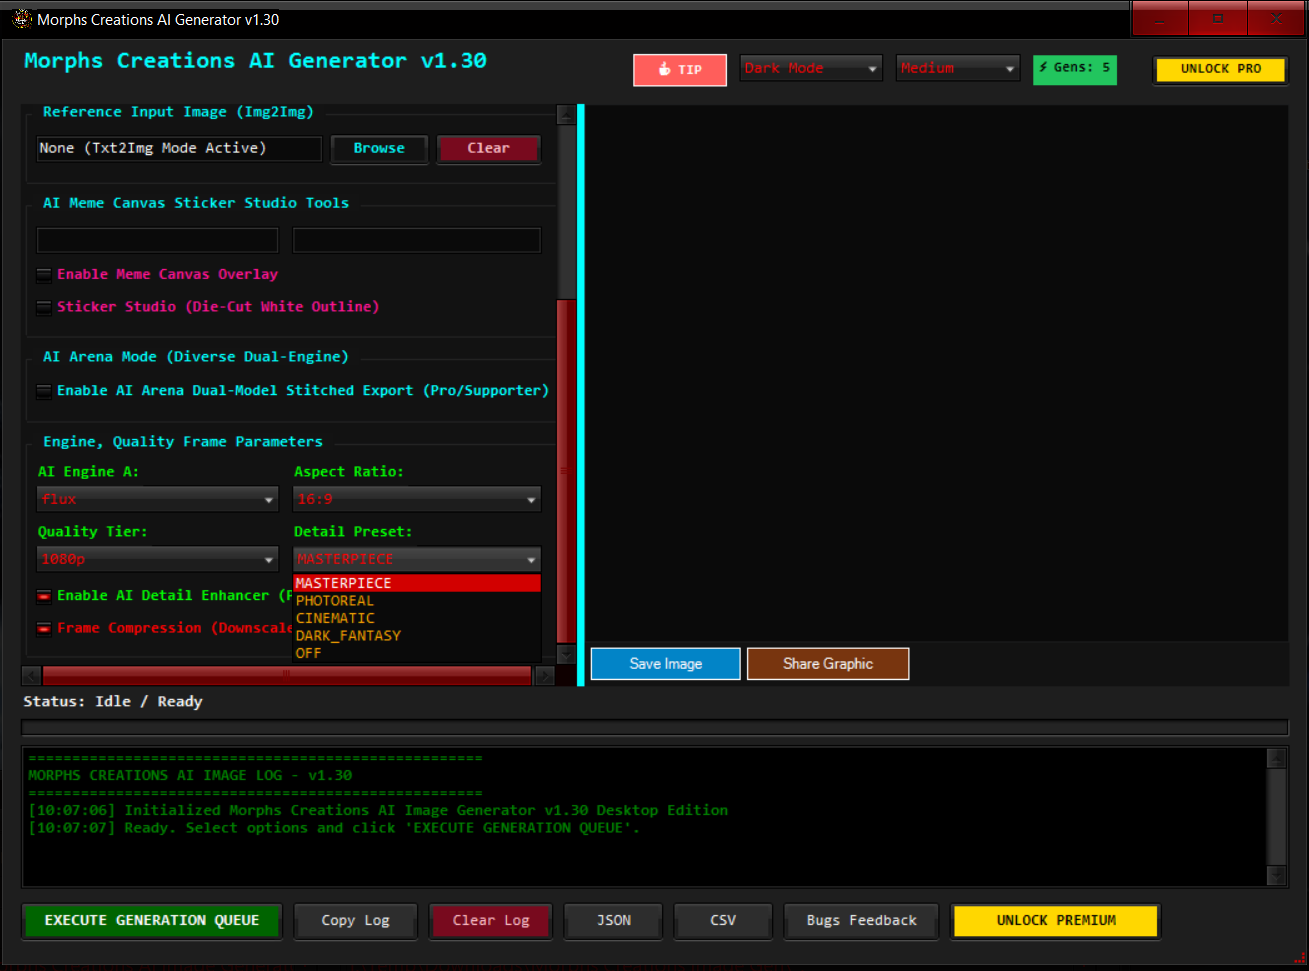Set detail preset to OFF
Screen dimensions: 1309x971
click(417, 653)
